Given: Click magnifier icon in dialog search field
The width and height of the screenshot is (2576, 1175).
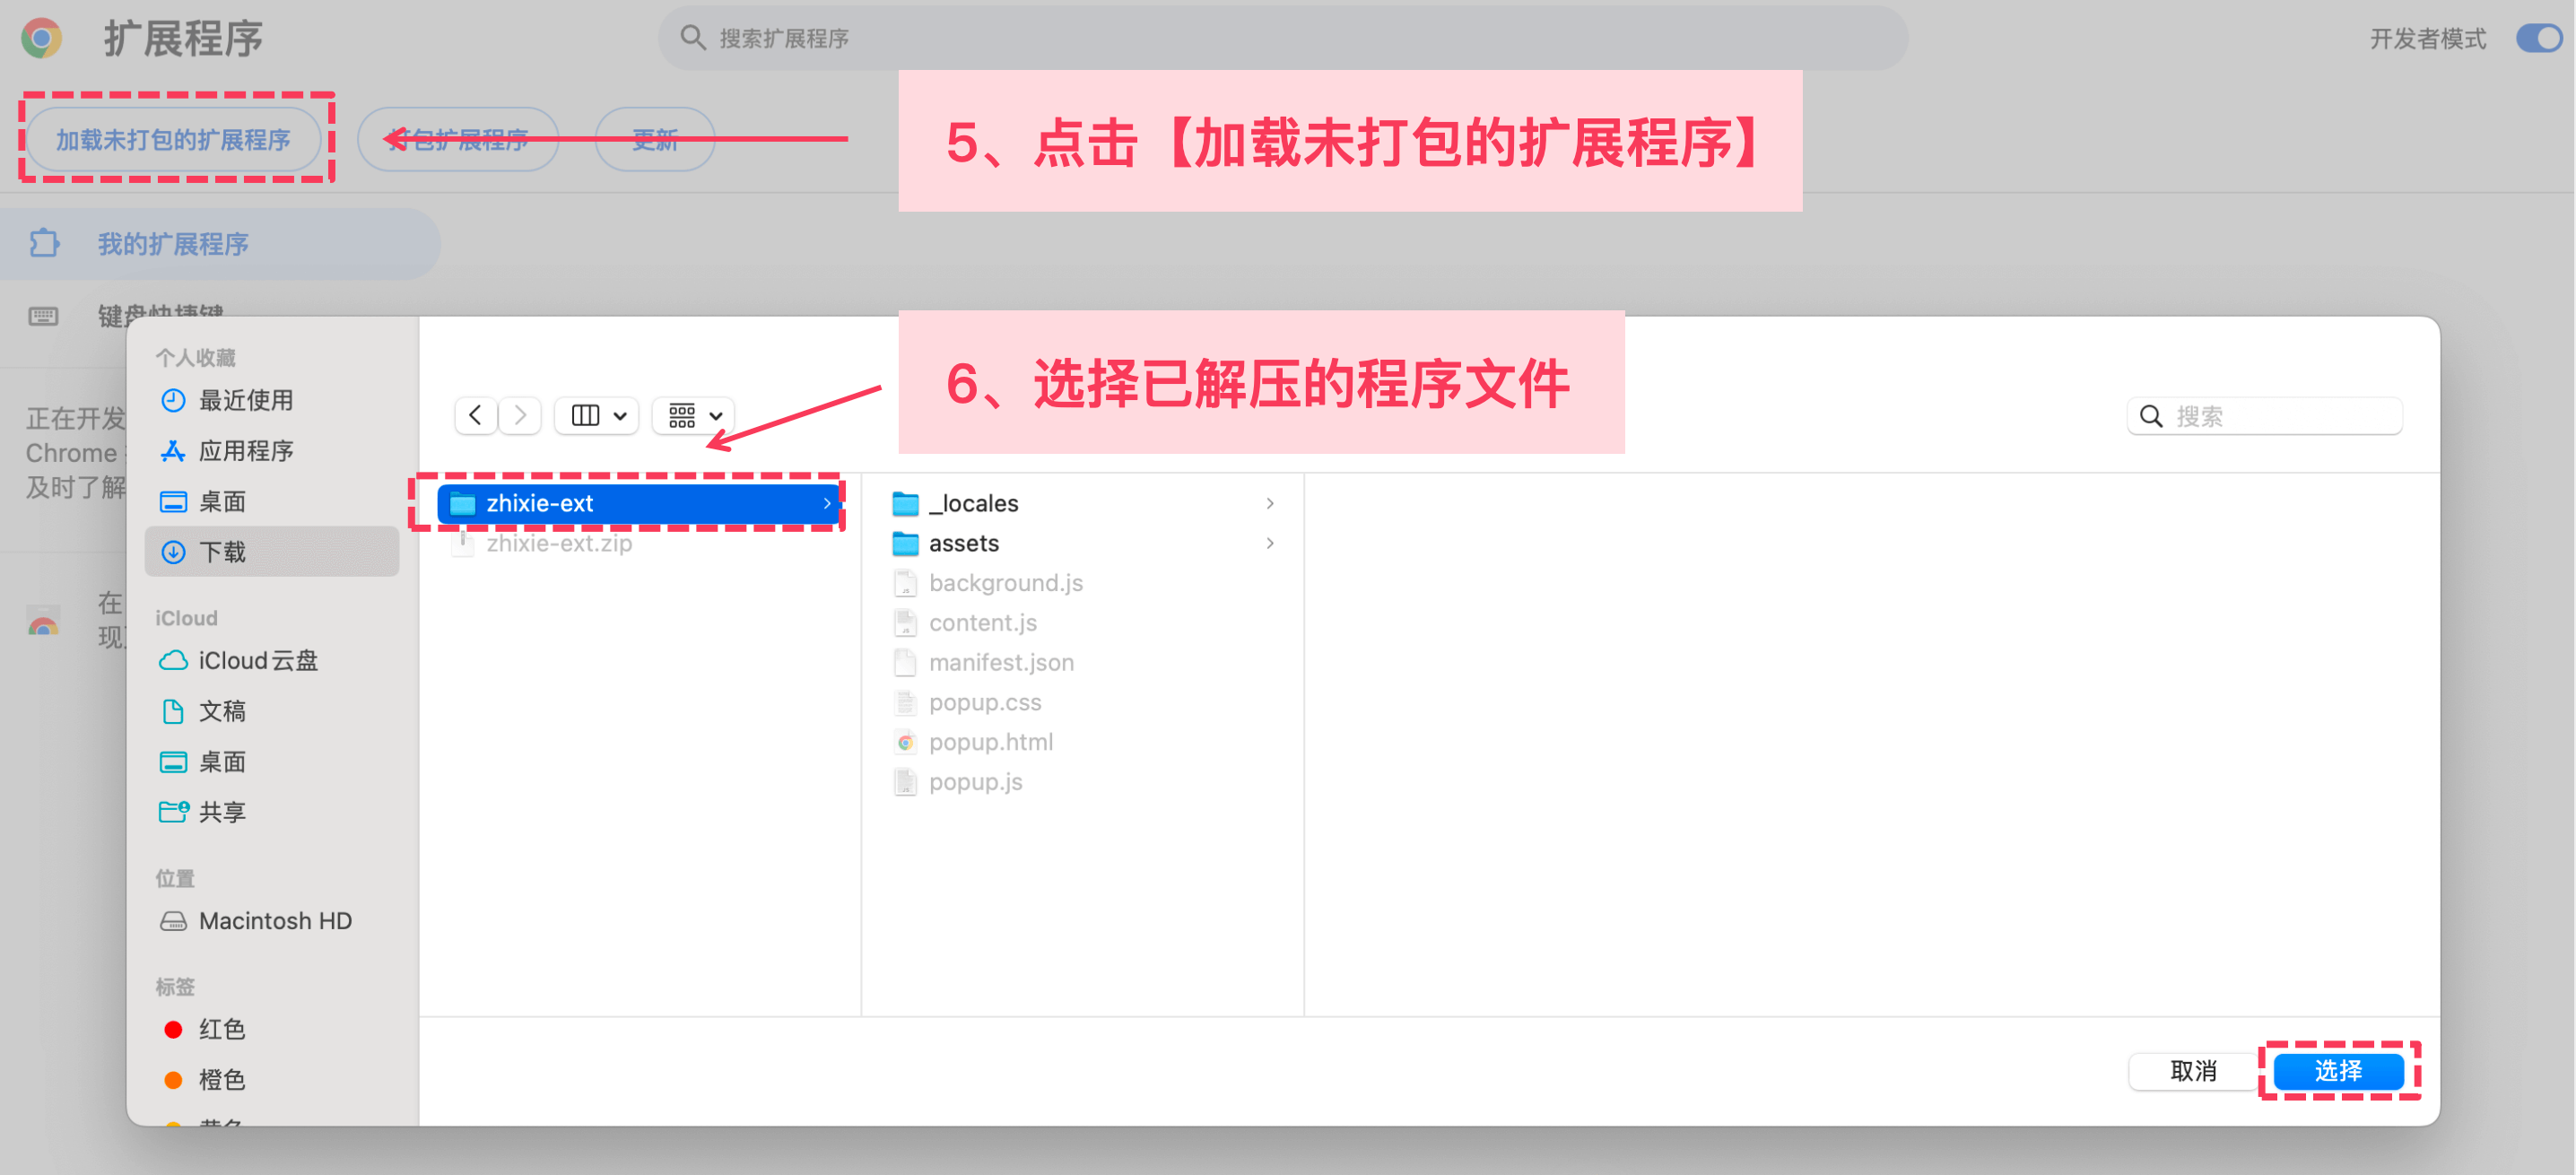Looking at the screenshot, I should point(2150,415).
